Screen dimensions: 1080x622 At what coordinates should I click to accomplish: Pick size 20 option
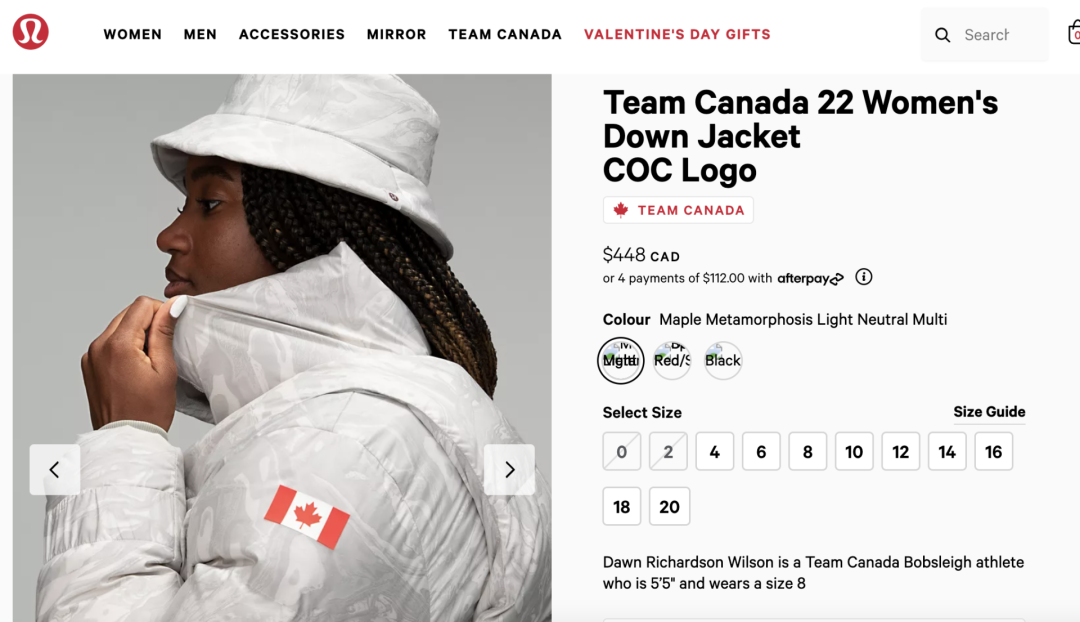coord(669,507)
